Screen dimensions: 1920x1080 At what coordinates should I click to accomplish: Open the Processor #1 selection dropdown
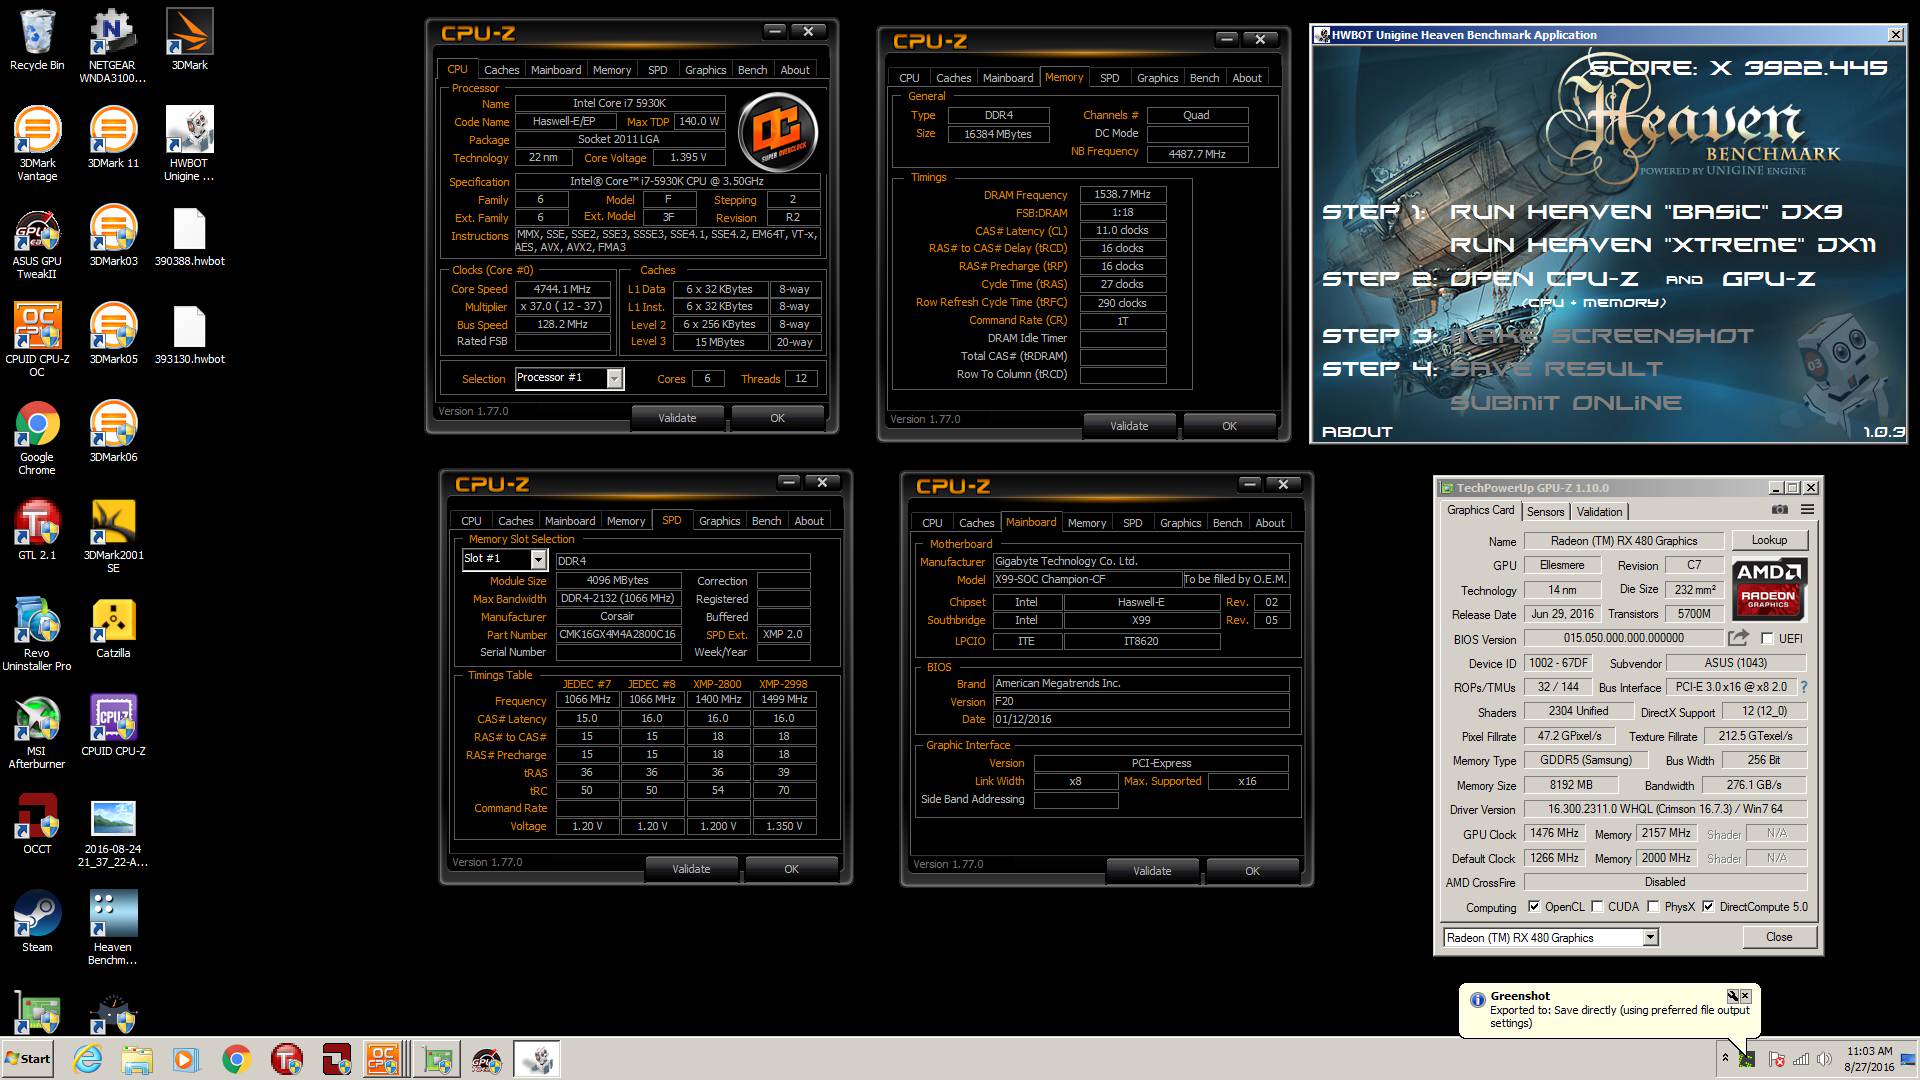click(x=614, y=378)
